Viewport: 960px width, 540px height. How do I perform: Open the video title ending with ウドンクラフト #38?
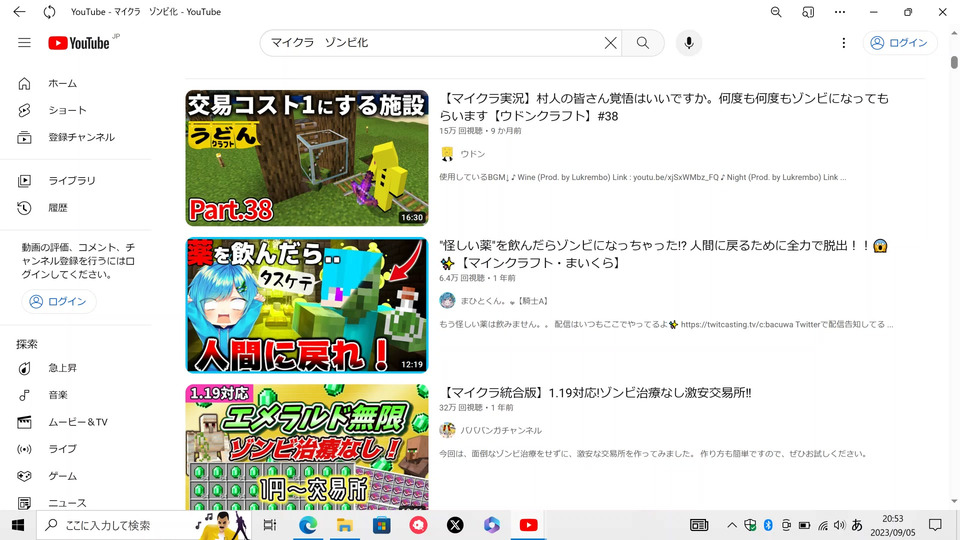pyautogui.click(x=664, y=107)
